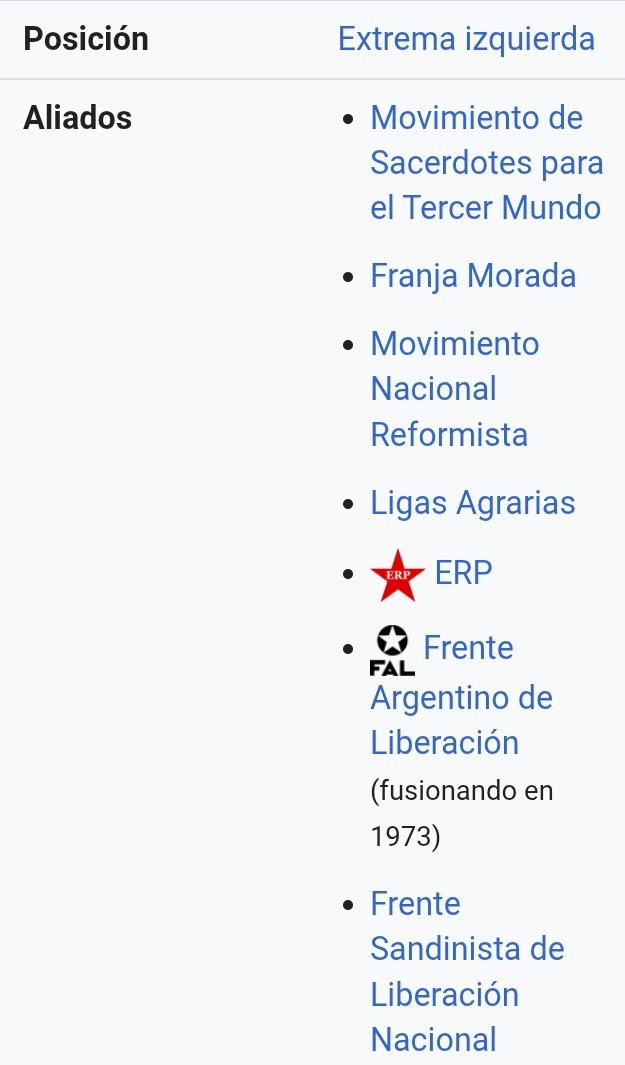Open the Frente Argentino de Liberación link

tap(461, 697)
